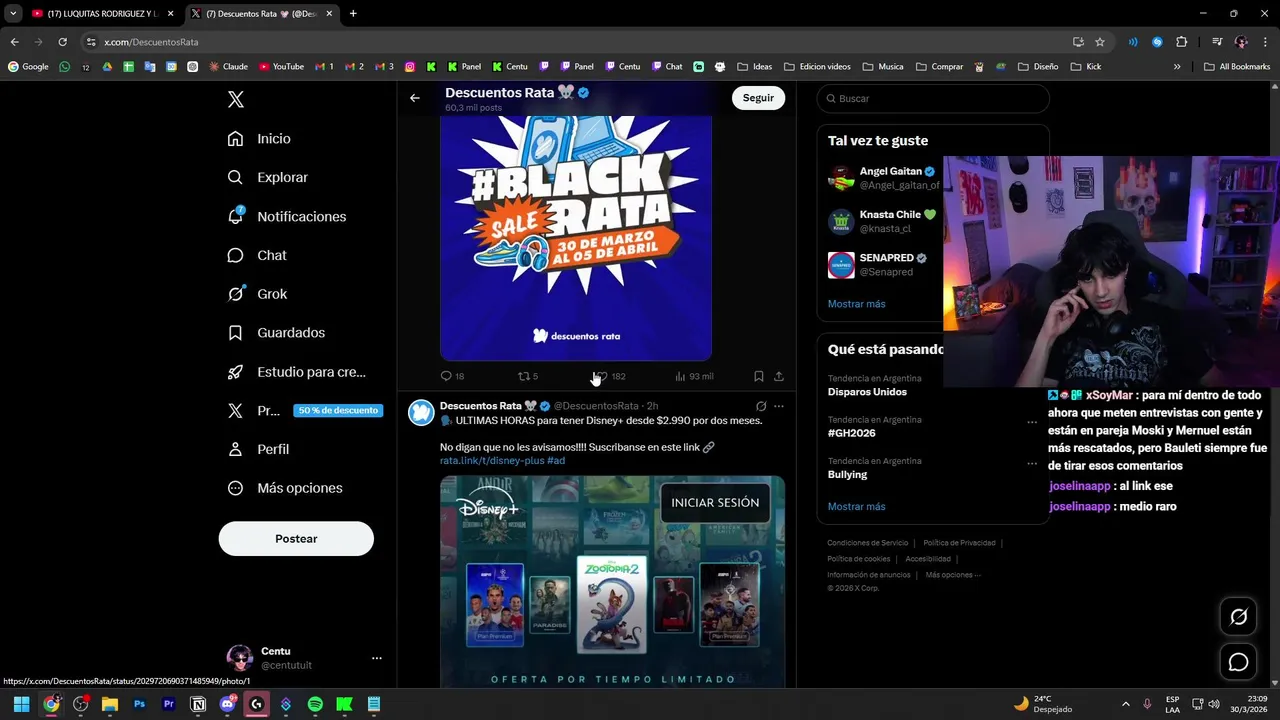
Task: Click the floating Grok button
Action: (x=1238, y=617)
